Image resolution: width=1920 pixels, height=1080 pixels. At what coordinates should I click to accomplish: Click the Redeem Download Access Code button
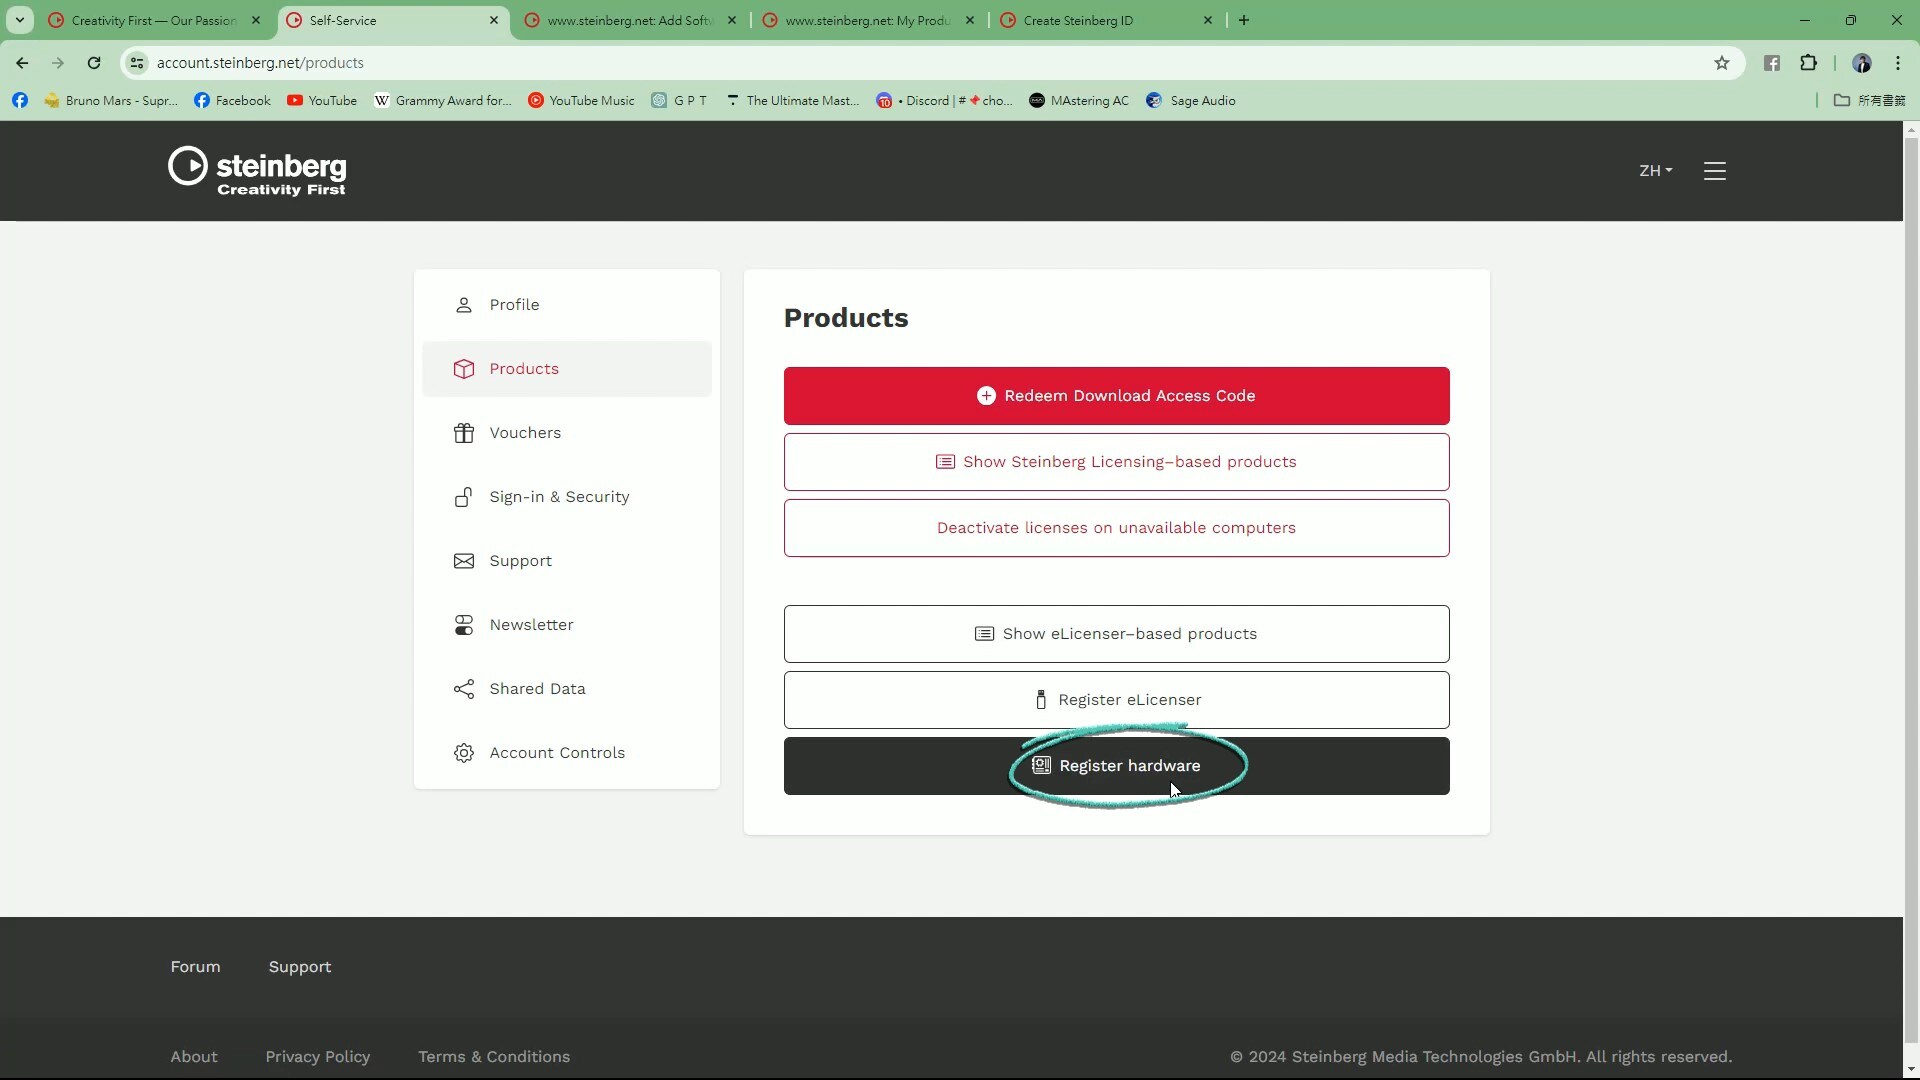pyautogui.click(x=1116, y=396)
